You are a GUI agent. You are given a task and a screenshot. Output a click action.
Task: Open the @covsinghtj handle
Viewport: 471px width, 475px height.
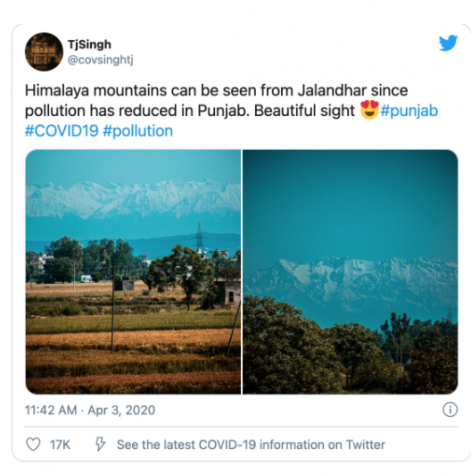(100, 60)
